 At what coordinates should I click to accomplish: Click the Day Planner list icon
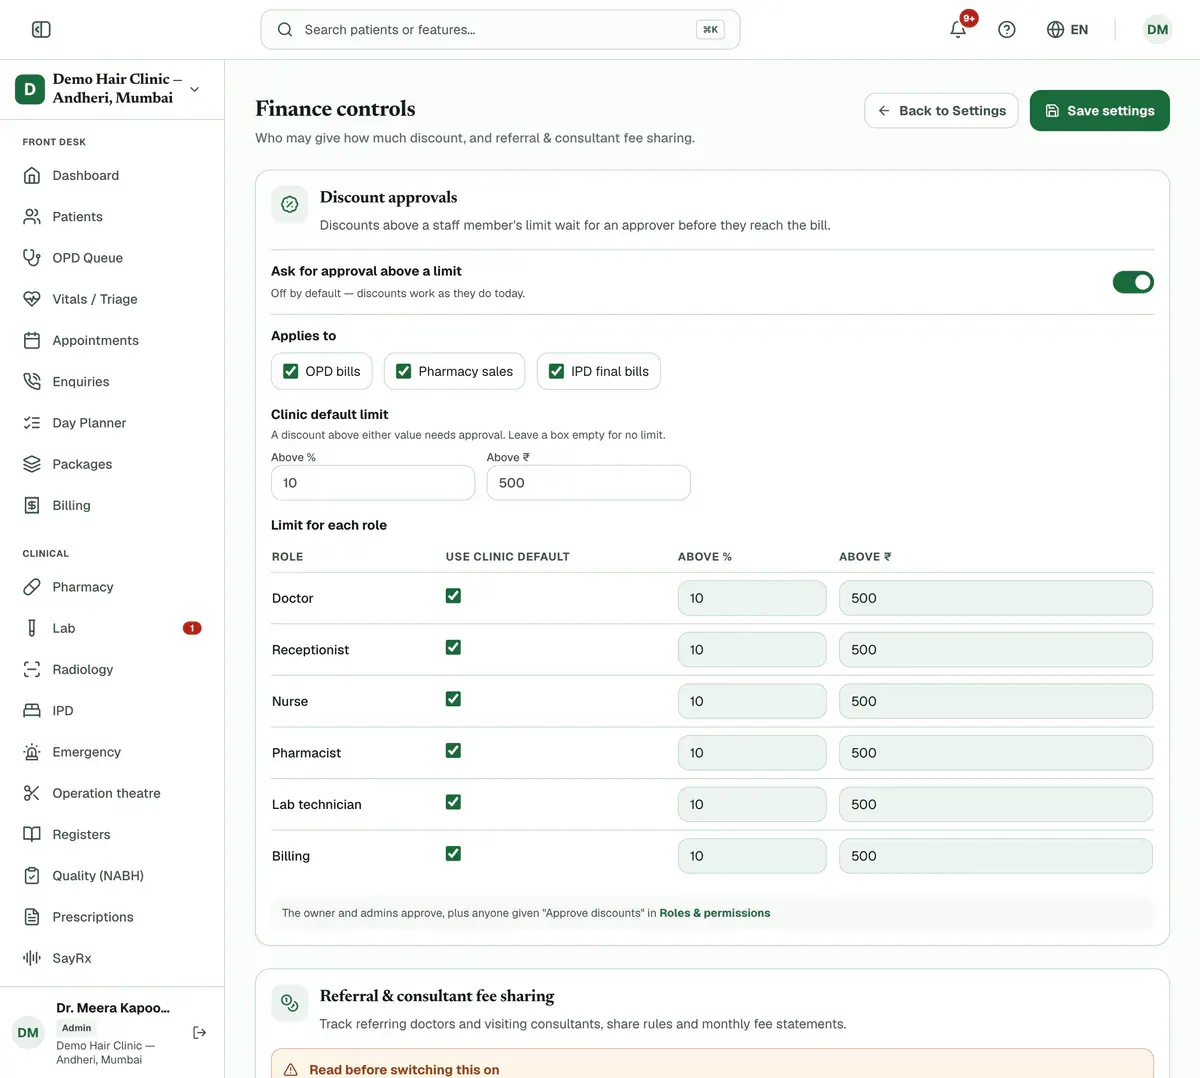tap(32, 423)
